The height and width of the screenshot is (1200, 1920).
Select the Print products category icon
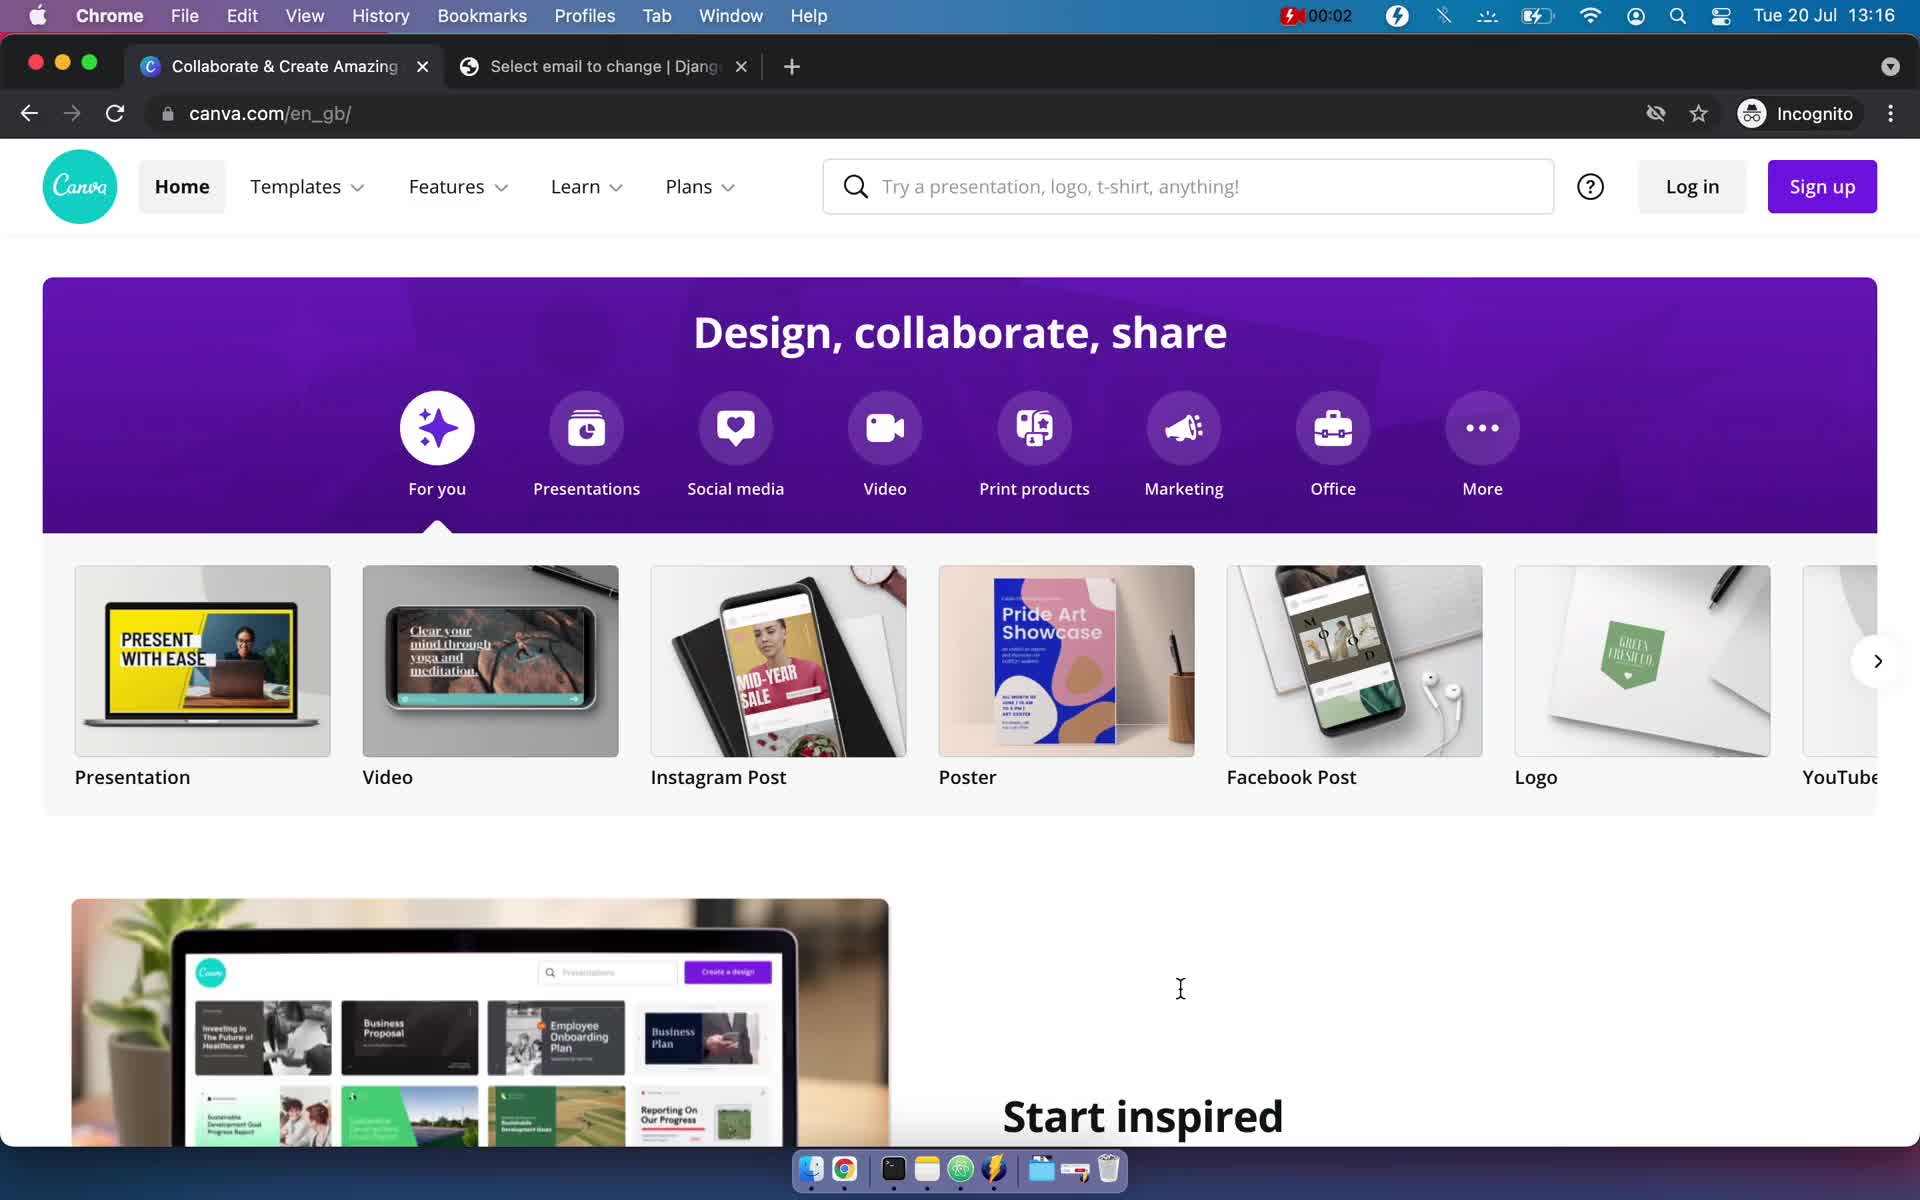click(x=1034, y=427)
